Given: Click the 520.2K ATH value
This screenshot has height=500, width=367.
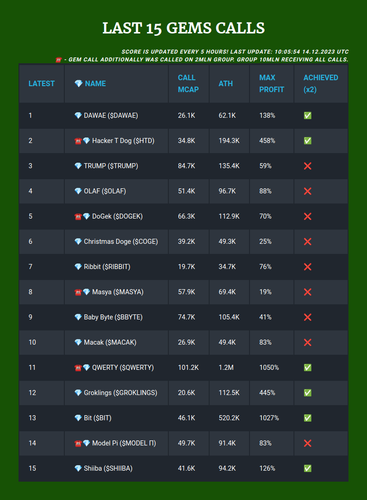Looking at the screenshot, I should coord(229,418).
